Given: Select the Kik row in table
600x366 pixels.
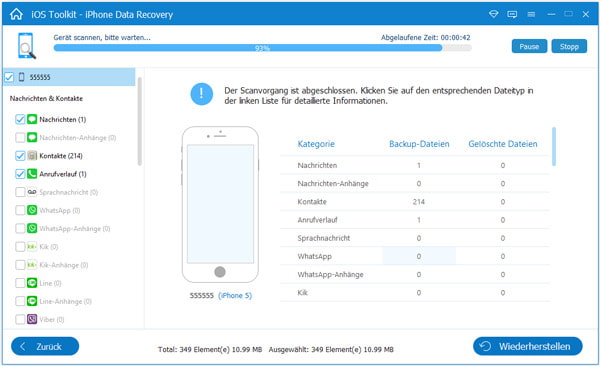Looking at the screenshot, I should pyautogui.click(x=415, y=292).
